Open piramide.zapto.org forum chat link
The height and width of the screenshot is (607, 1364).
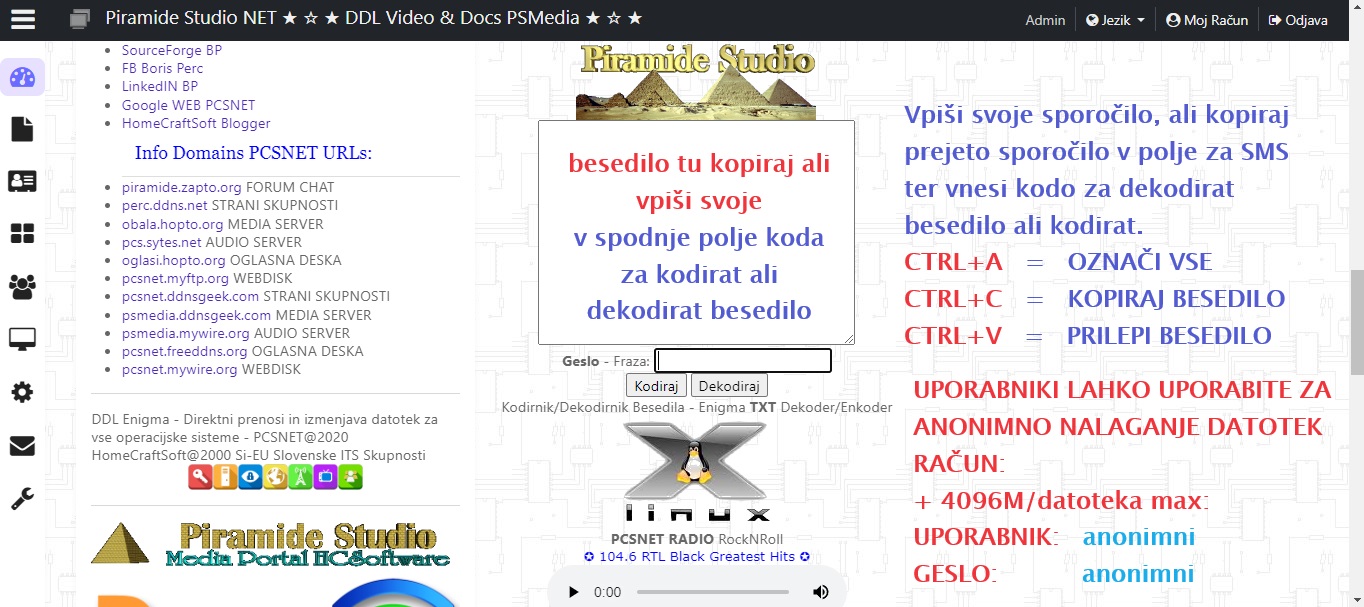coord(182,187)
